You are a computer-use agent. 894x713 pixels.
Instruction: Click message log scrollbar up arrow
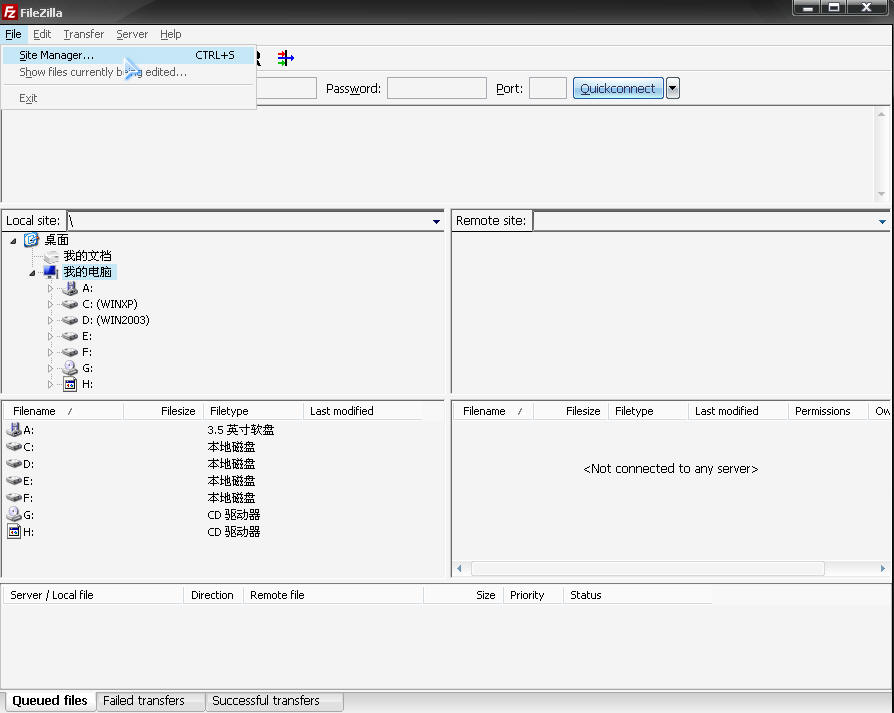click(x=881, y=115)
